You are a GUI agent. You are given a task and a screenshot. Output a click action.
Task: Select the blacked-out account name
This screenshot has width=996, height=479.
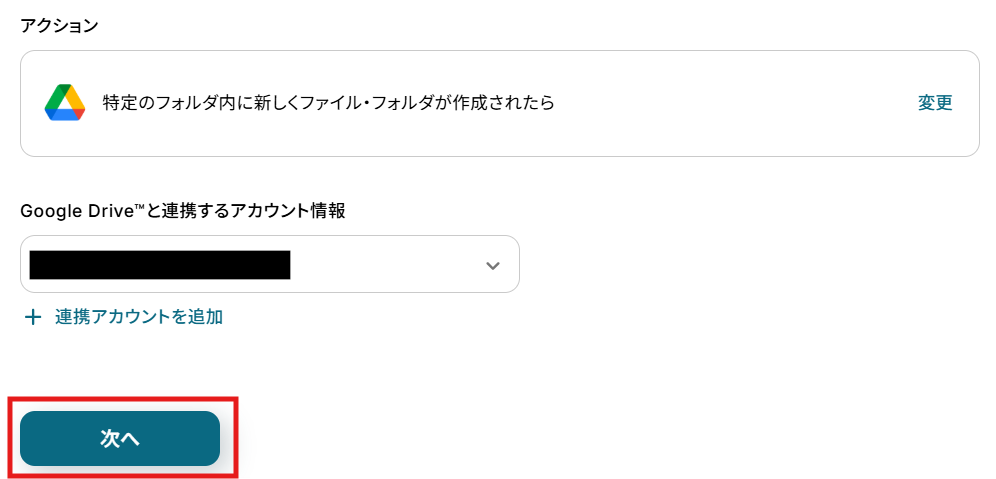coord(160,265)
